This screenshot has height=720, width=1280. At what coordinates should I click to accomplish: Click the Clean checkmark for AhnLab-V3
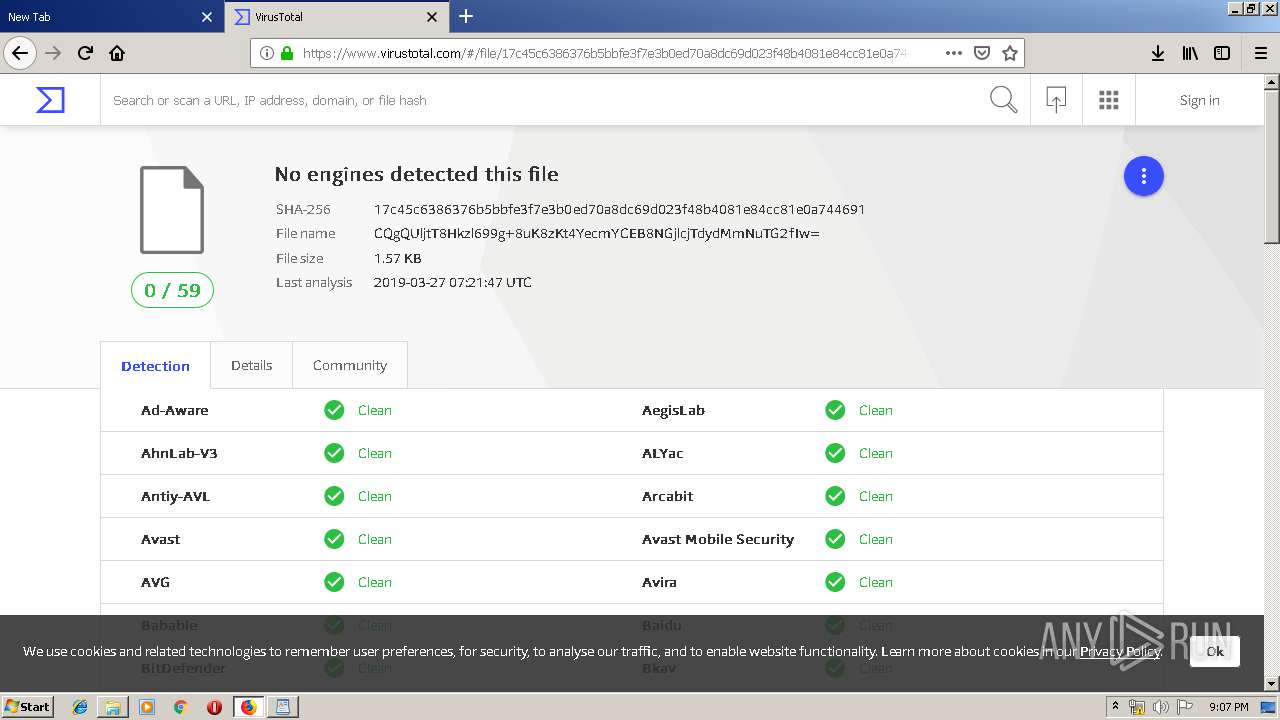click(334, 453)
